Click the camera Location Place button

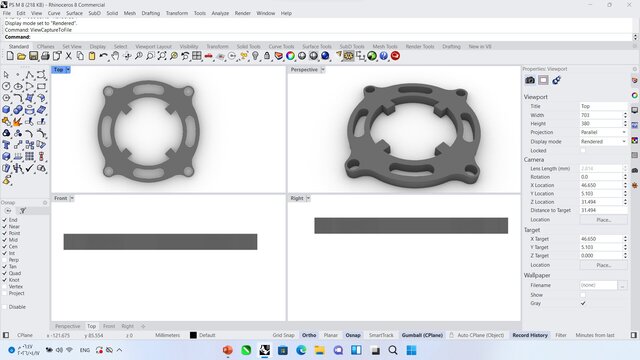pos(604,220)
